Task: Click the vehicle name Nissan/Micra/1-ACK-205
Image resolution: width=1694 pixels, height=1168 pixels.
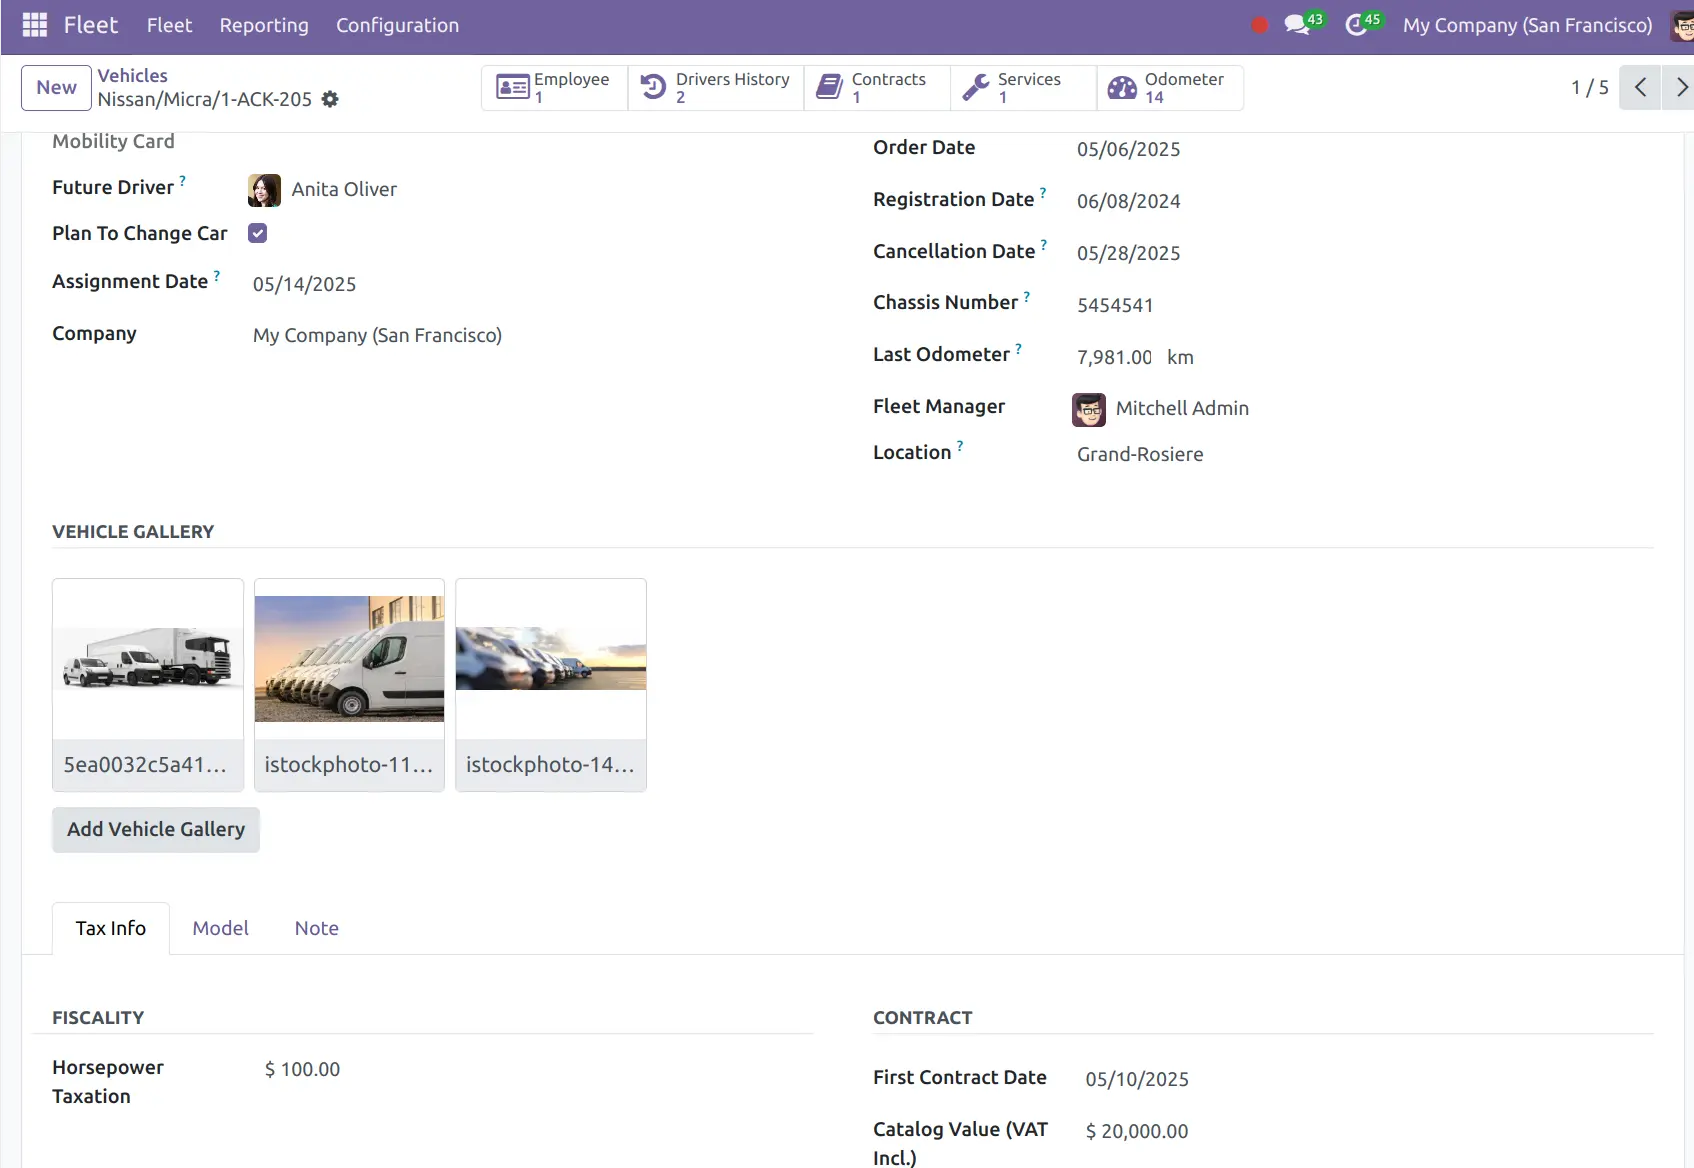Action: (205, 100)
